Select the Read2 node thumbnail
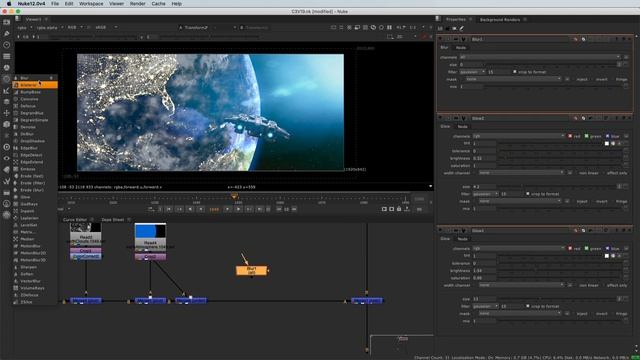This screenshot has width=640, height=360. click(x=86, y=228)
